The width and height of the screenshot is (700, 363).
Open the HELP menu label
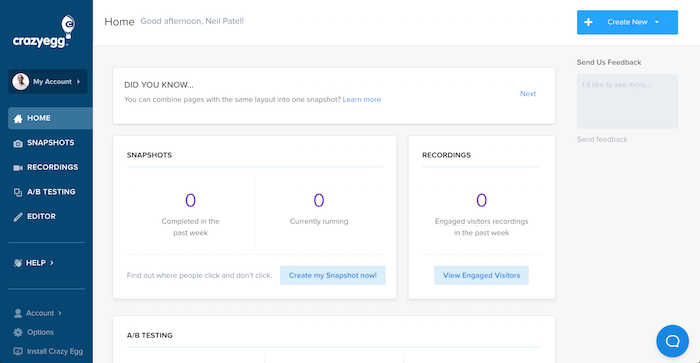point(36,263)
